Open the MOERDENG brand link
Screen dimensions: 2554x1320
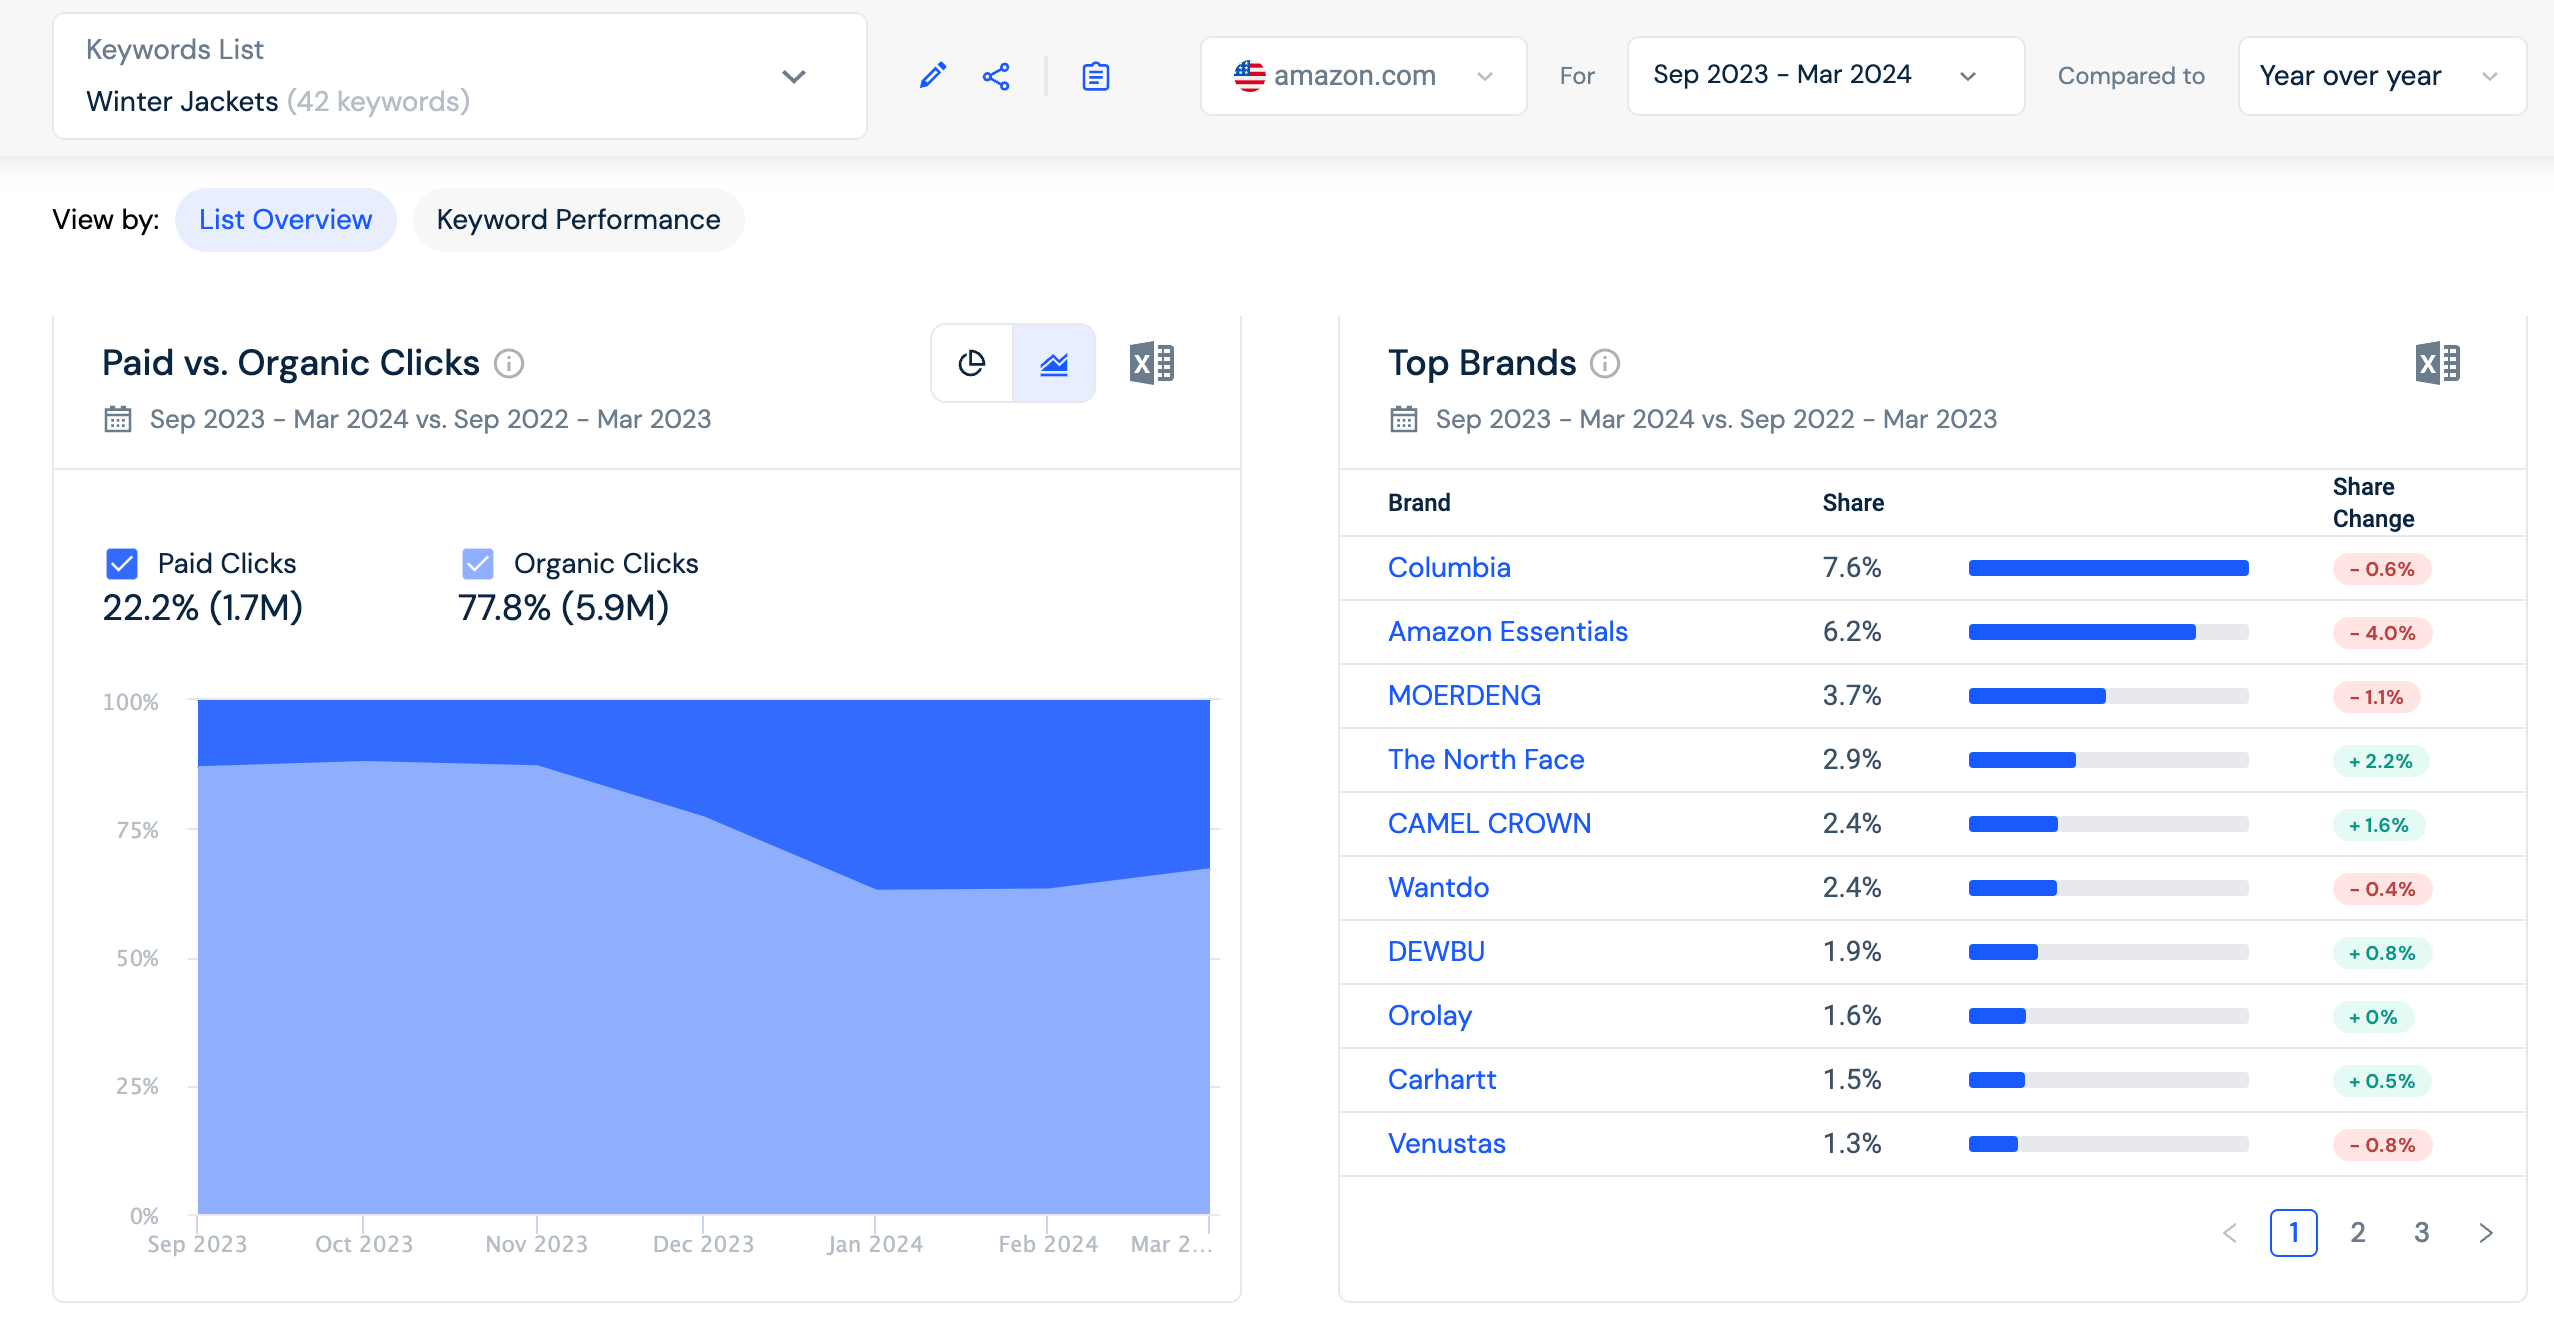click(1464, 696)
